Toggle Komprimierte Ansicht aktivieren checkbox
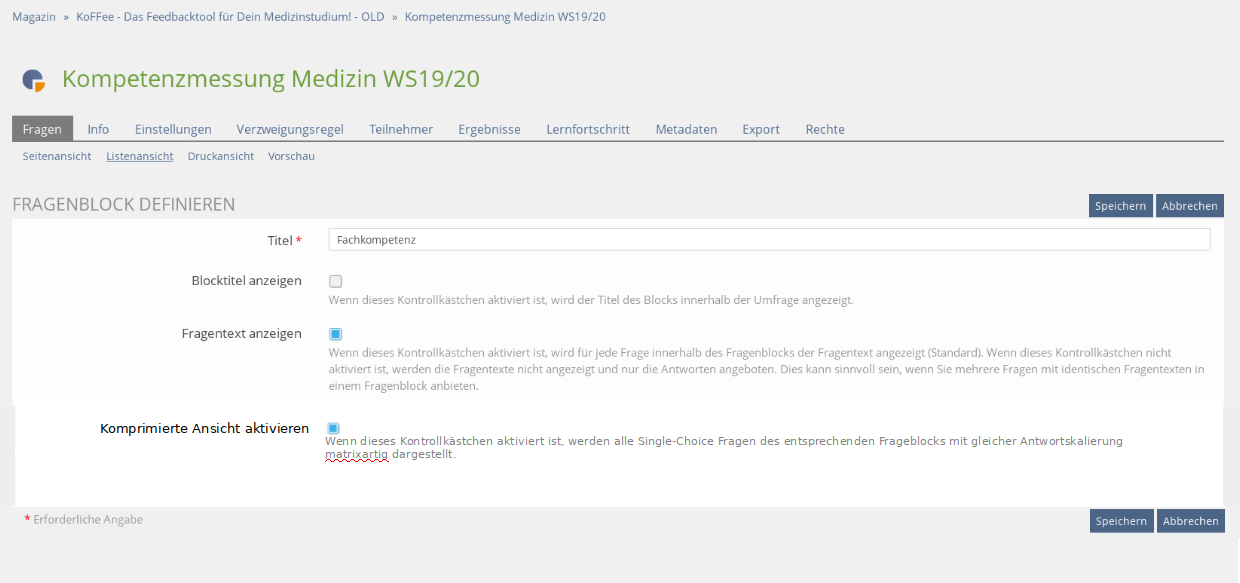Image resolution: width=1240 pixels, height=583 pixels. pos(333,428)
